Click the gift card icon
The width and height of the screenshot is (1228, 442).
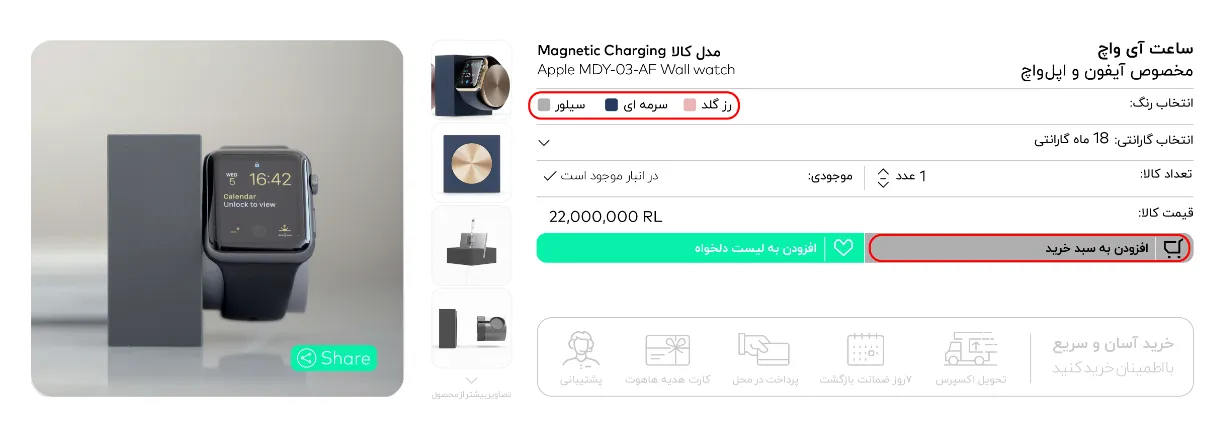point(667,350)
